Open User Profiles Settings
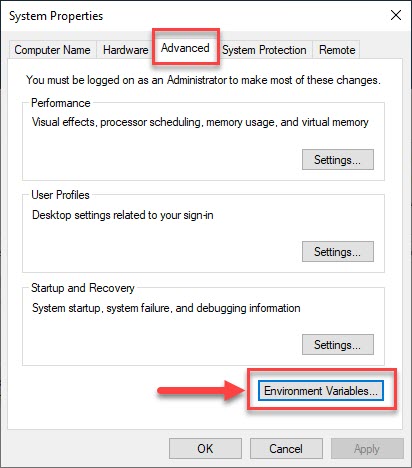412x468 pixels. click(x=338, y=252)
